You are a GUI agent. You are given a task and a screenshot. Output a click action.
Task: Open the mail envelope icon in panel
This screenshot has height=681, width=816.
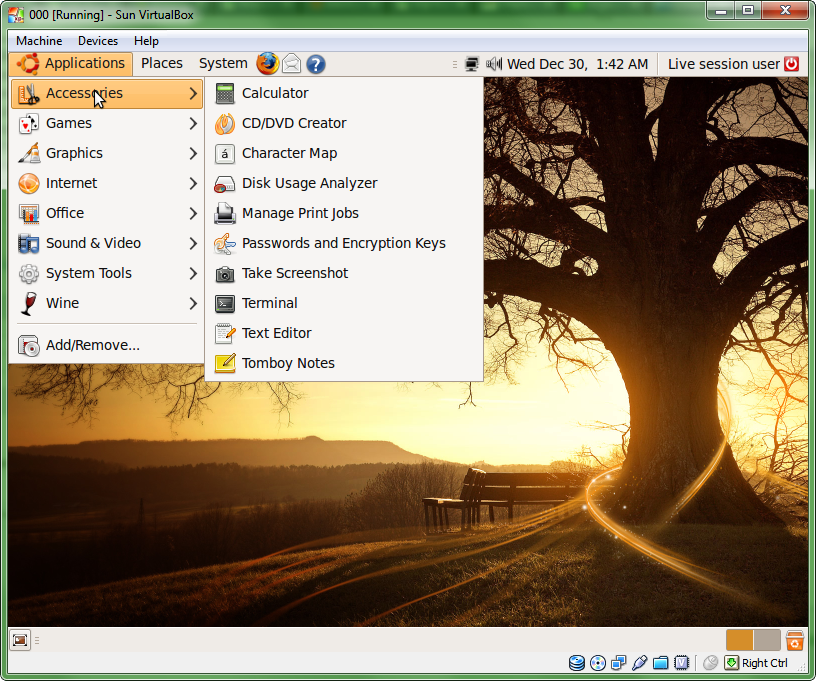pos(291,64)
